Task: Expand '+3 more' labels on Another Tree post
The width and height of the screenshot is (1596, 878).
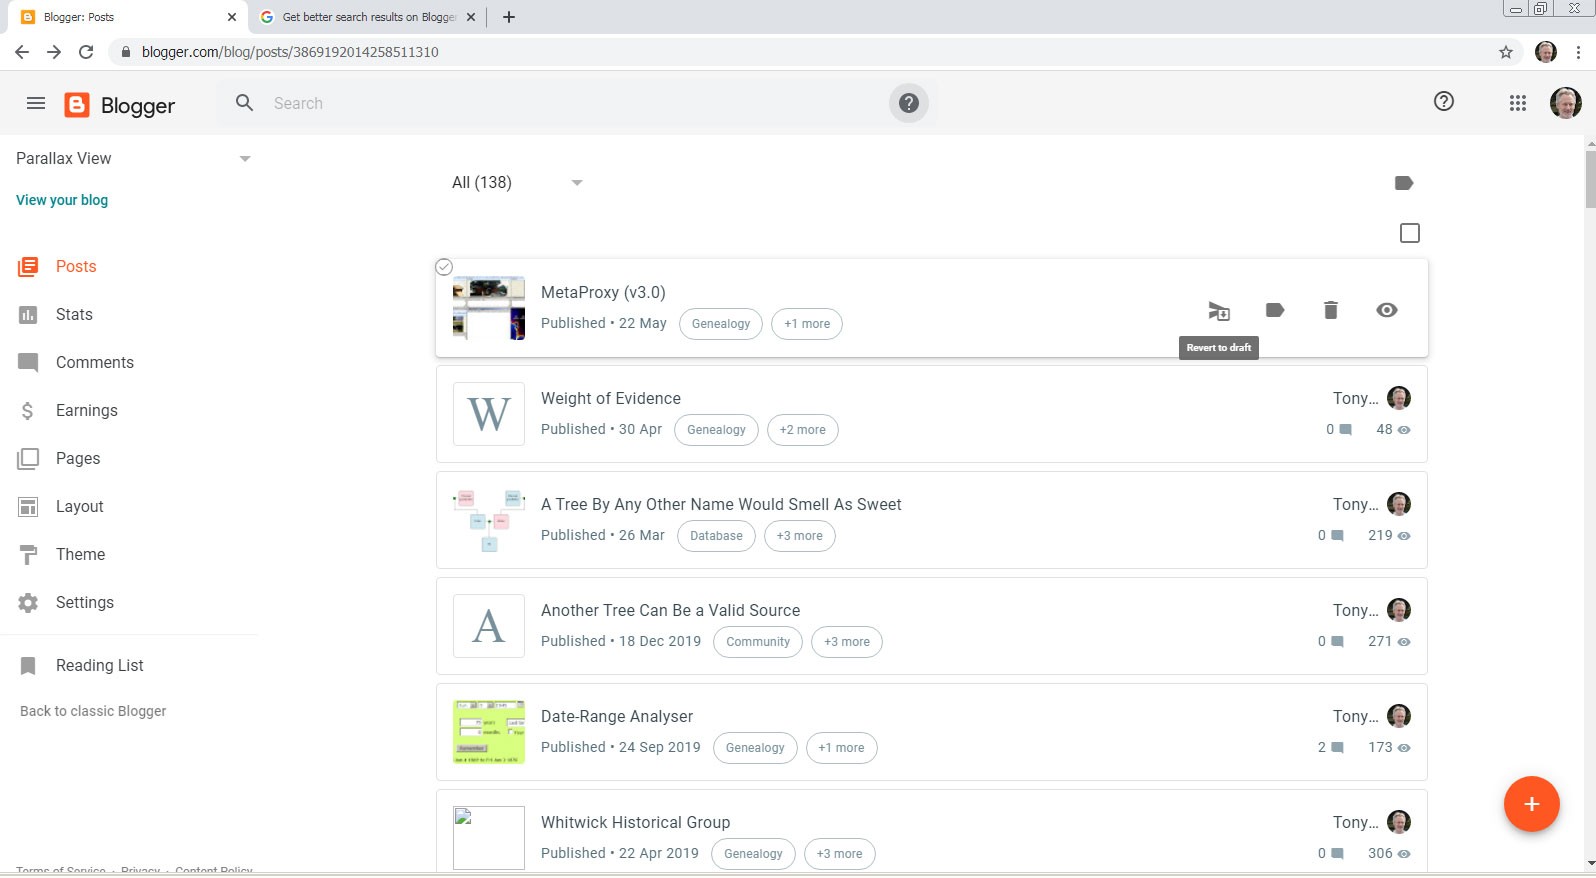Action: [x=846, y=642]
